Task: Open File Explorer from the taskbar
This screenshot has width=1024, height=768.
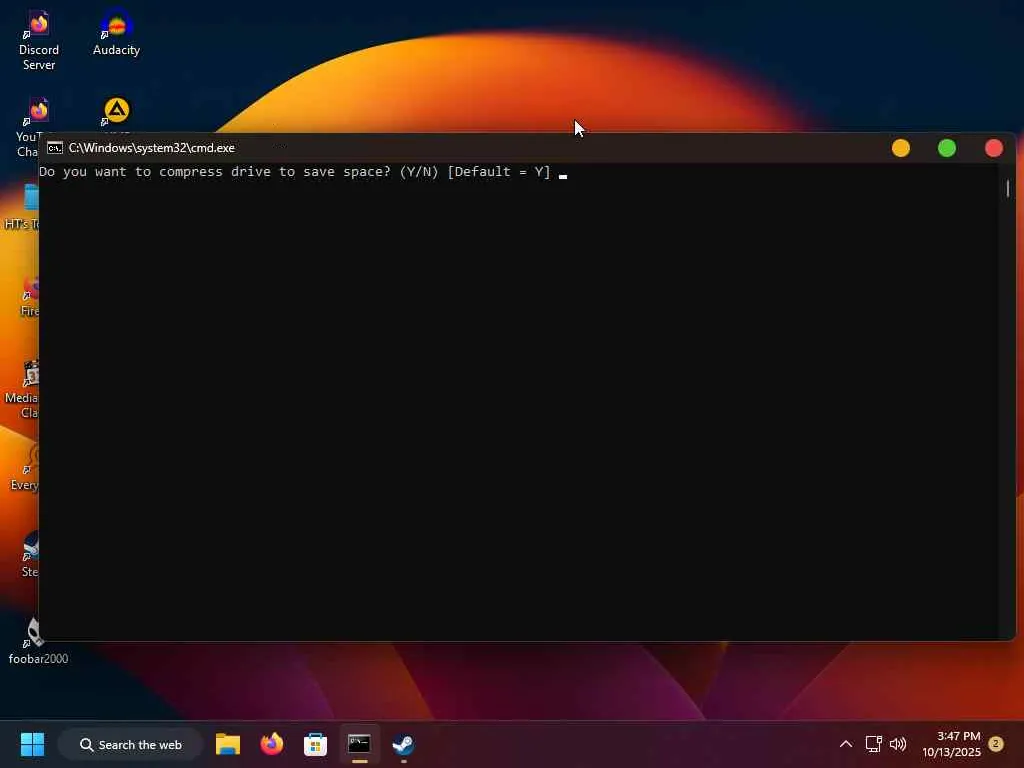Action: 228,744
